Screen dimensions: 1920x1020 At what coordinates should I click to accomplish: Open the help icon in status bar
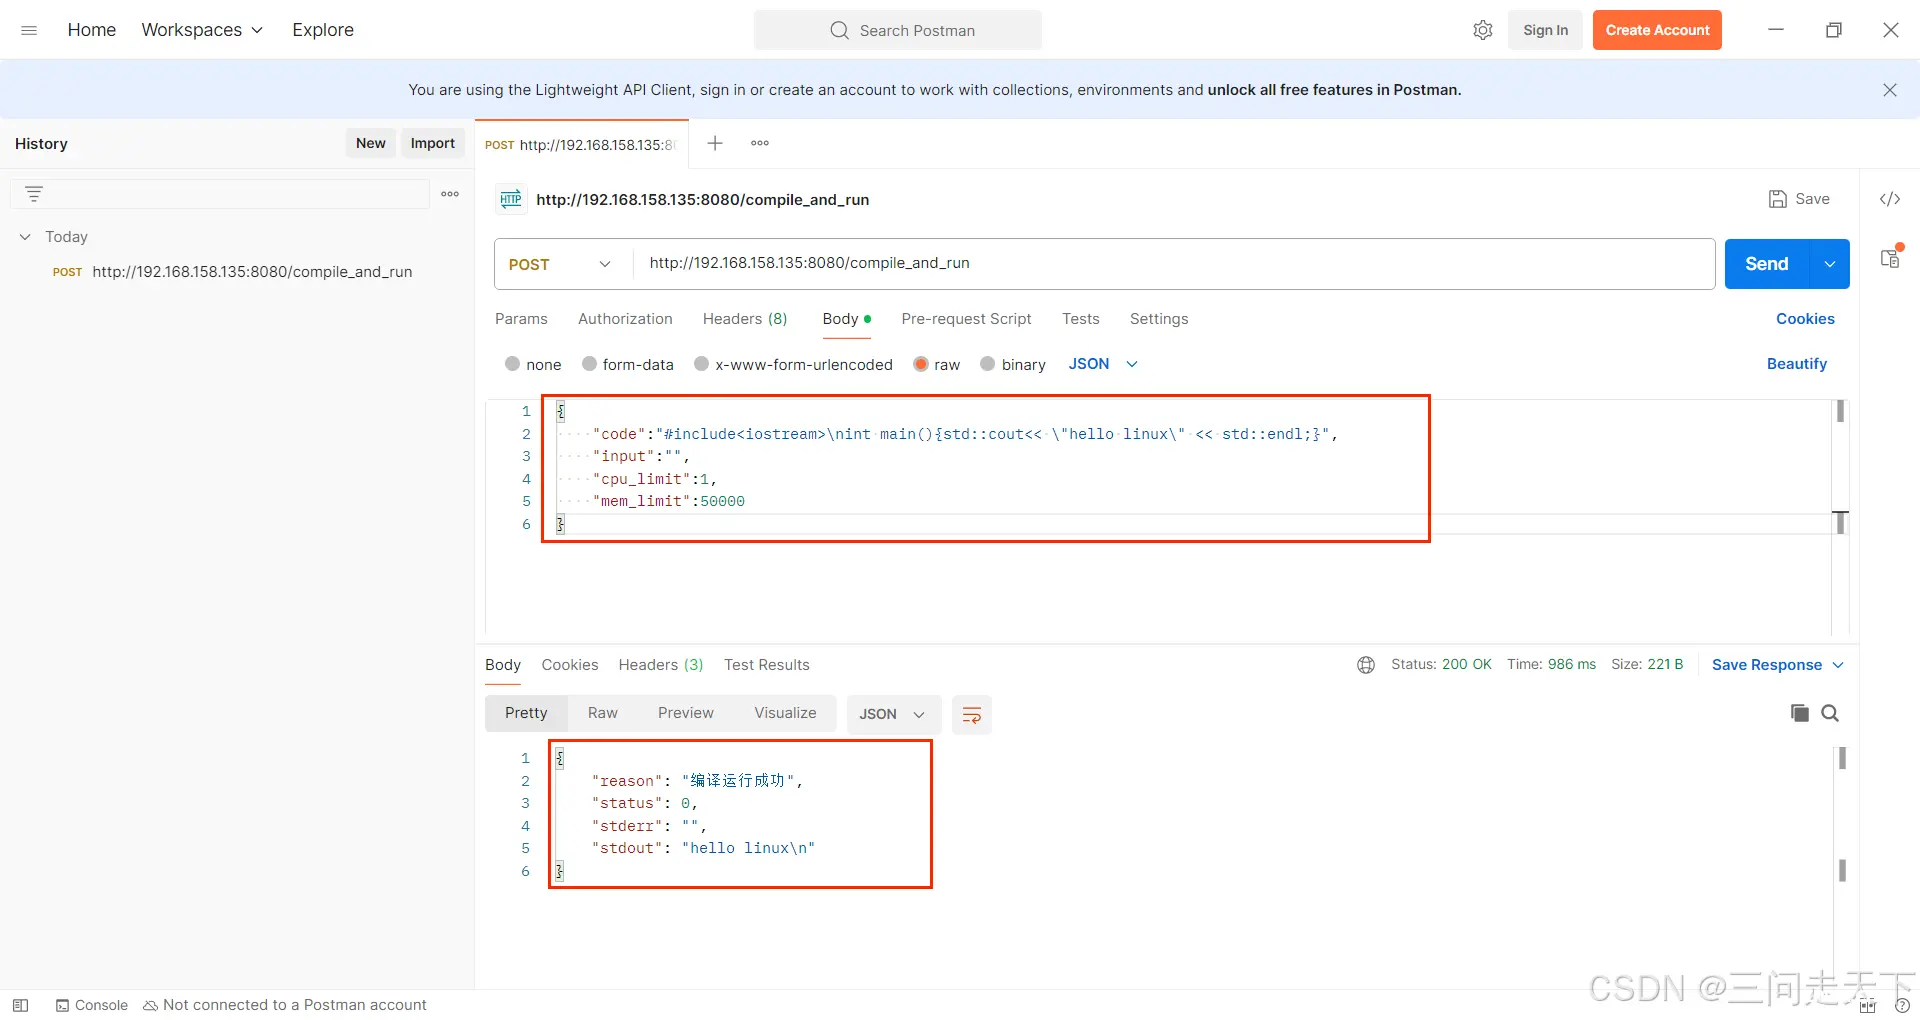point(1902,1006)
